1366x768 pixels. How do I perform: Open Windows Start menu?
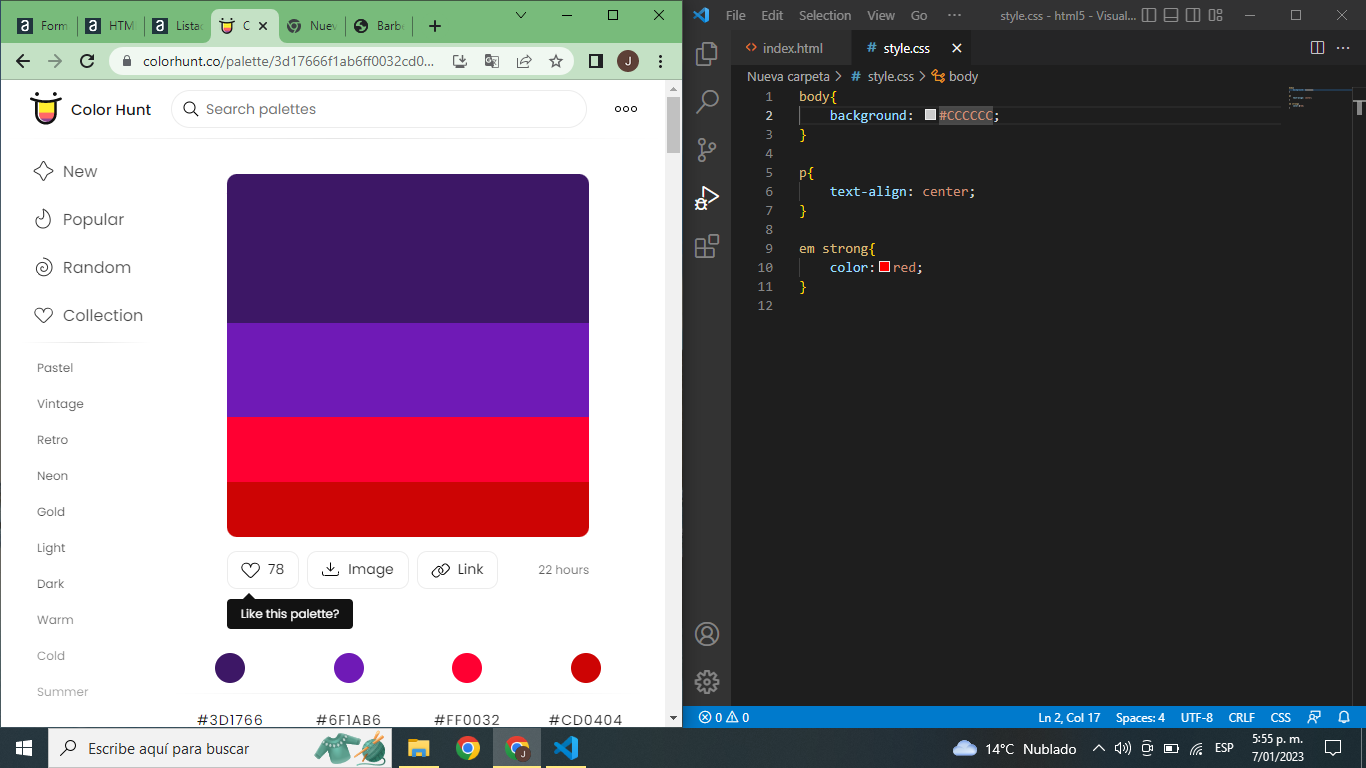click(24, 748)
